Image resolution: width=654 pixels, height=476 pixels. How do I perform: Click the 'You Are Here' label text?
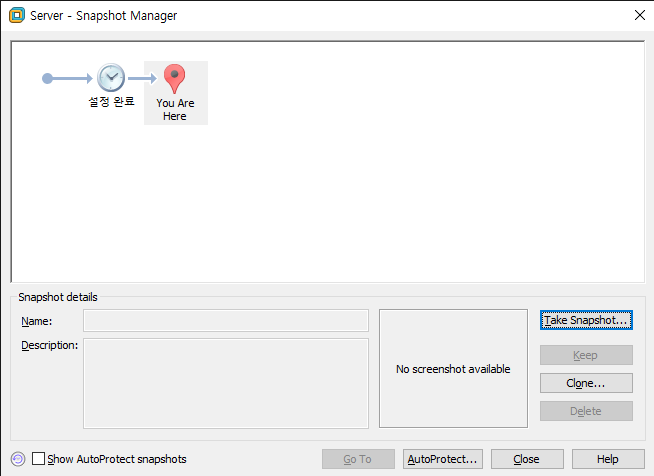coord(175,109)
